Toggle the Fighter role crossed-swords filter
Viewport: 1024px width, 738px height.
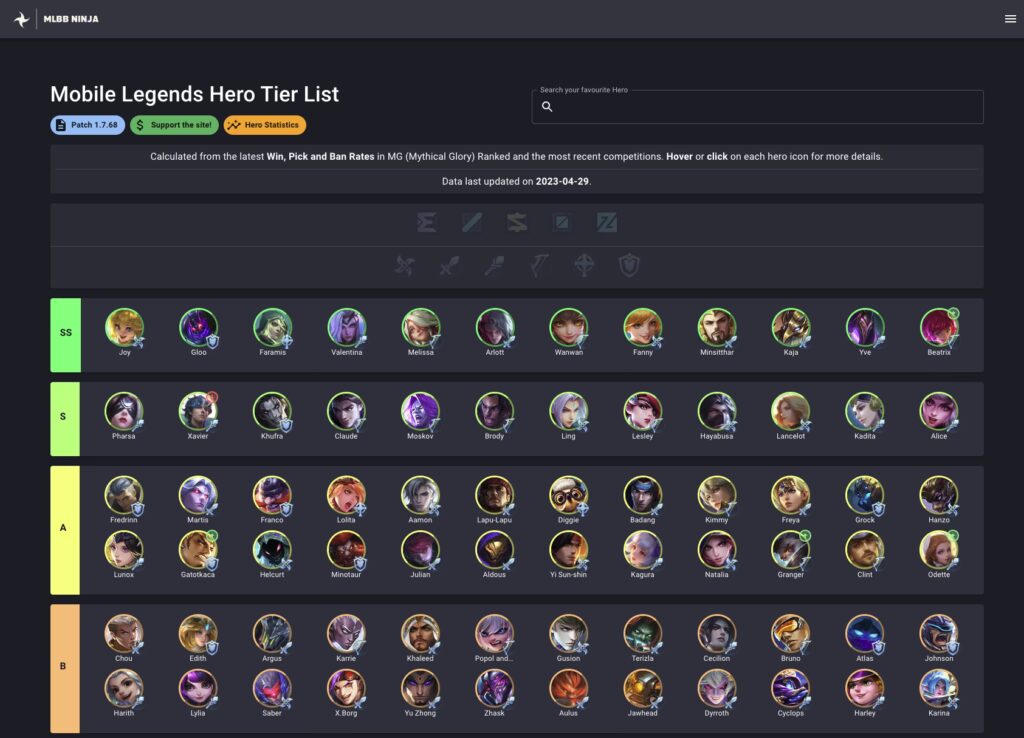449,266
